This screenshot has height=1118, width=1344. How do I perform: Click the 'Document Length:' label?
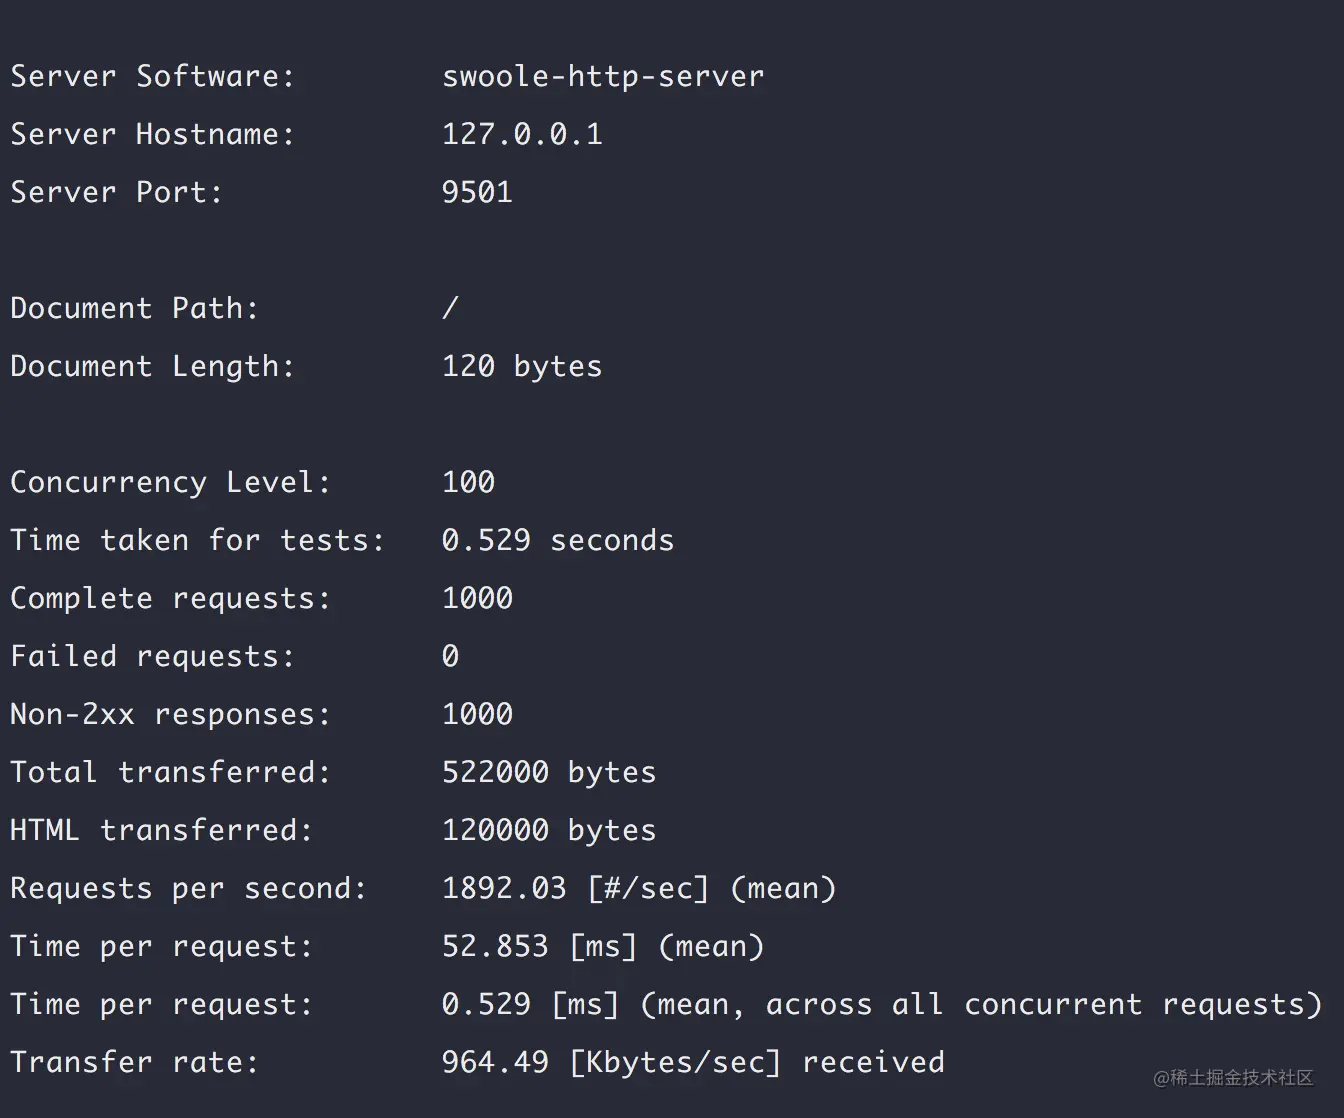click(153, 366)
